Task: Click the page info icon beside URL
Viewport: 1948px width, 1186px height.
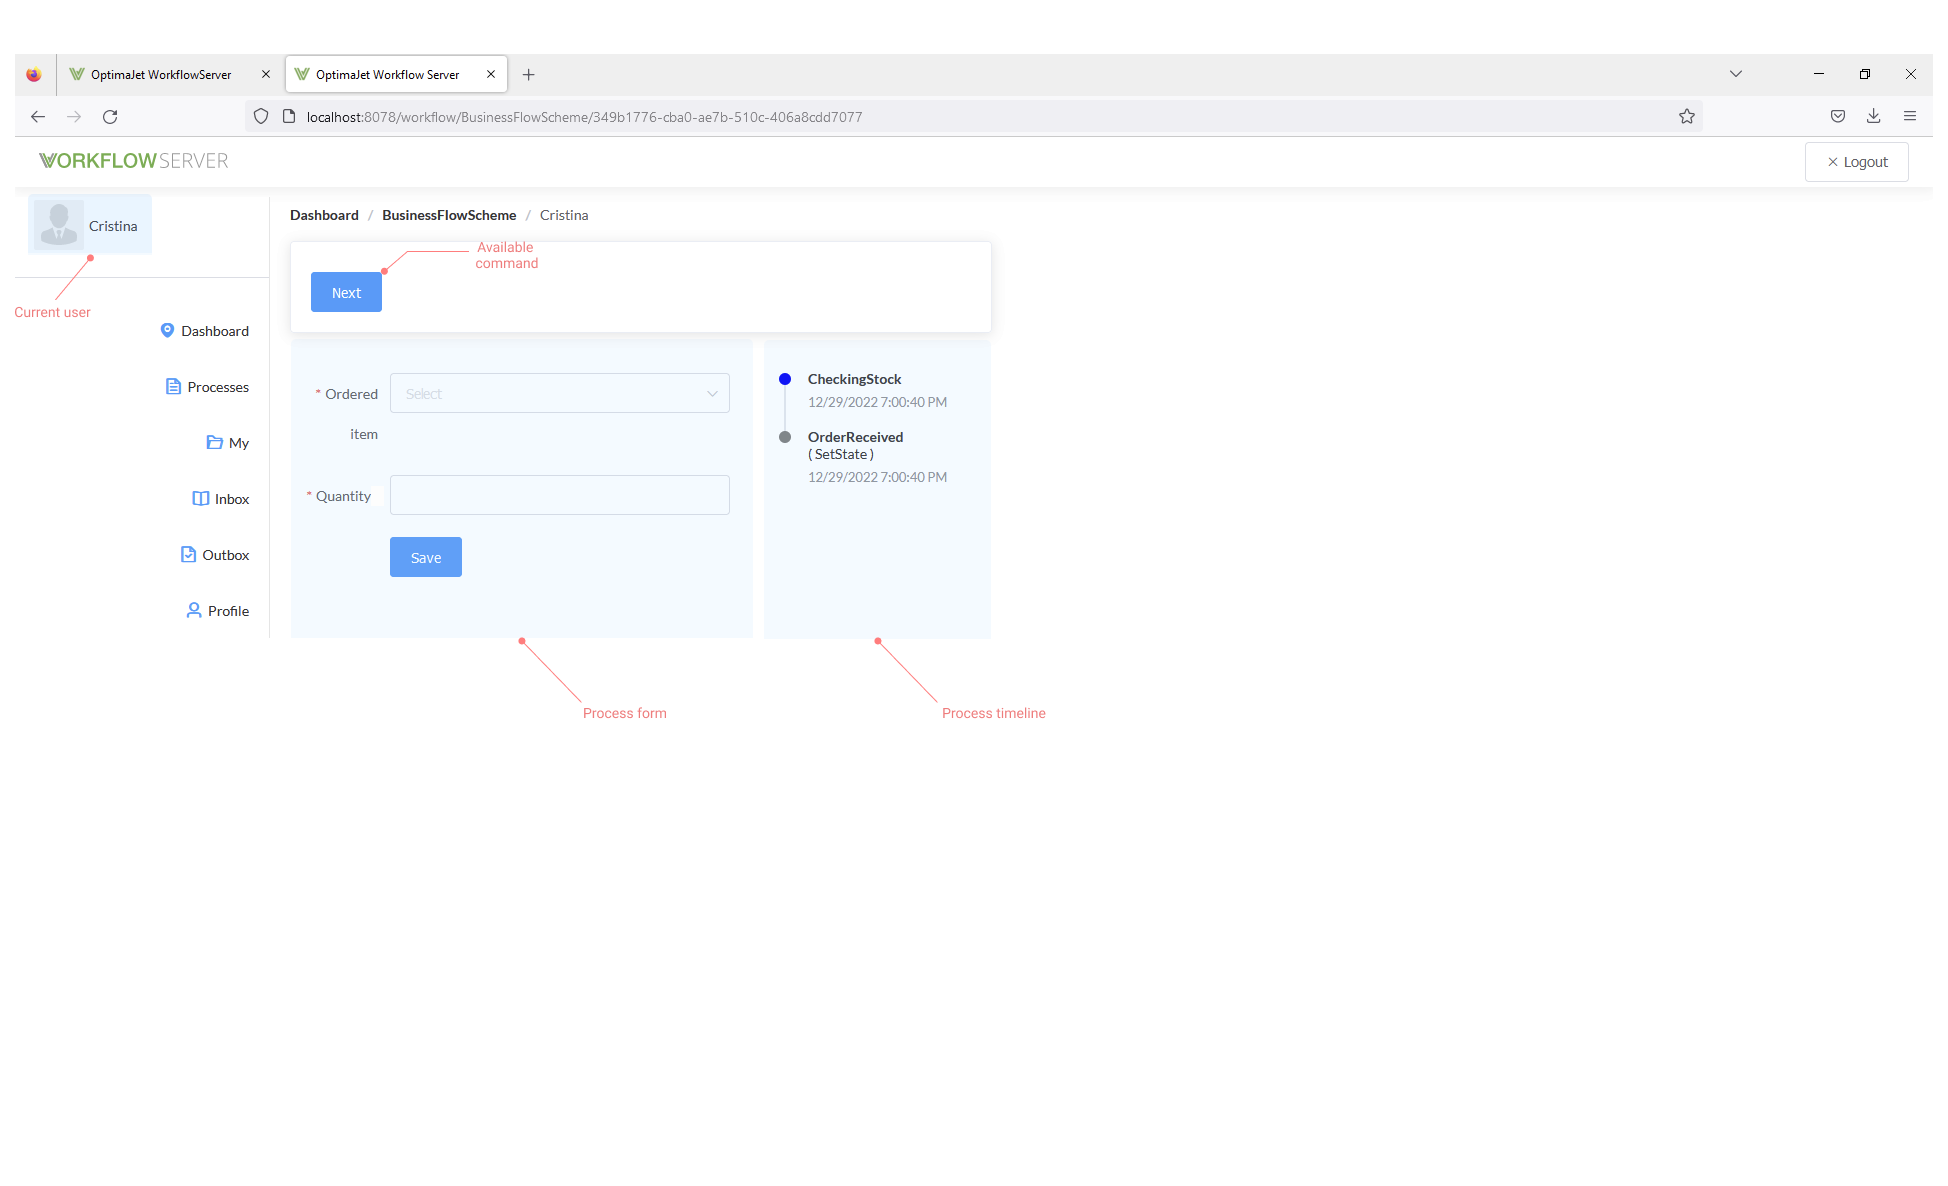Action: point(289,116)
